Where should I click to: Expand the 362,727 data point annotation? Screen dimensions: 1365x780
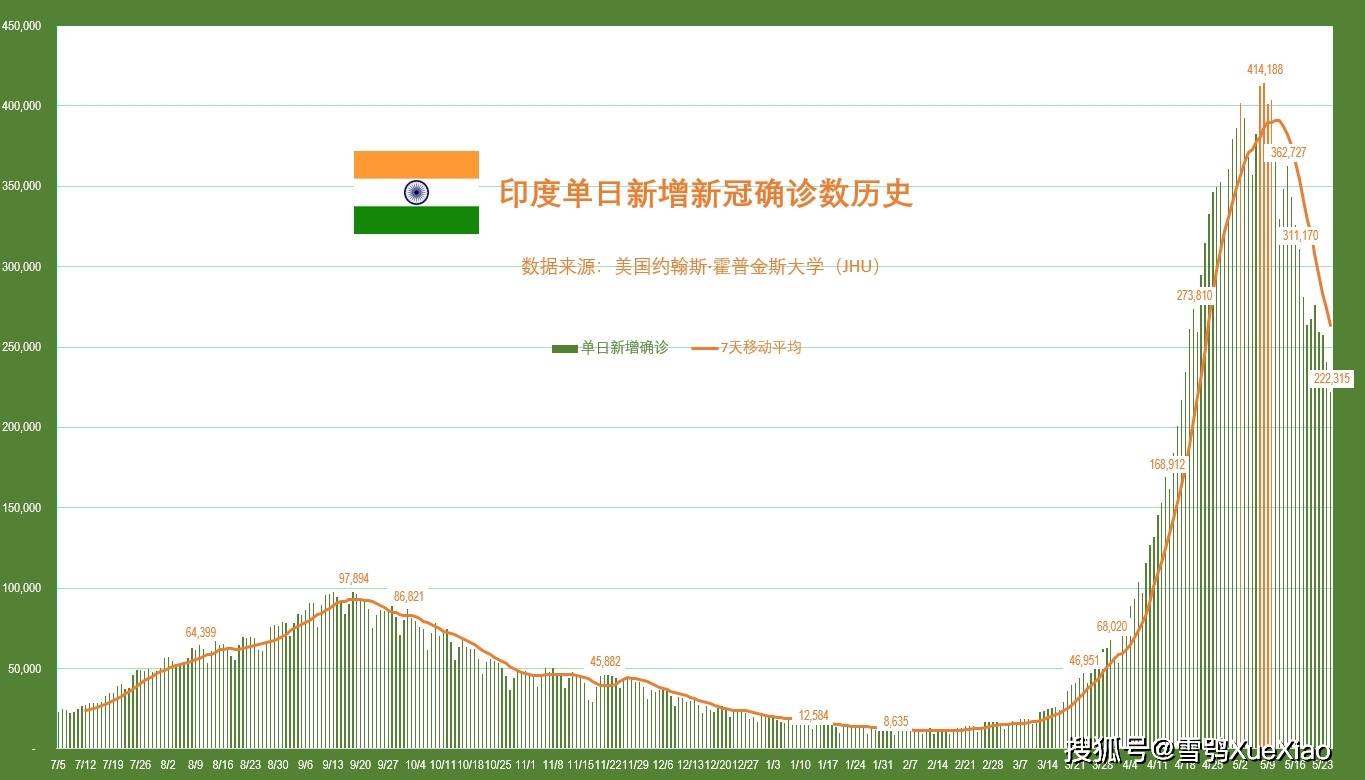(1292, 152)
